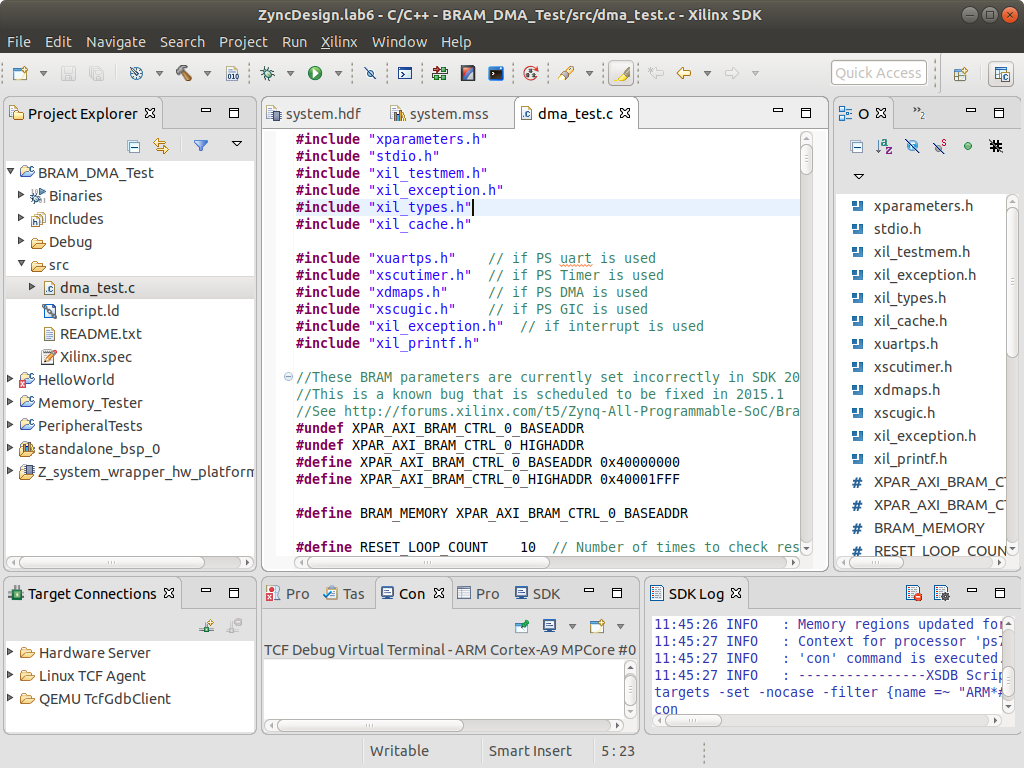This screenshot has height=768, width=1024.
Task: Click the red circular refresh tools icon
Action: click(x=531, y=73)
